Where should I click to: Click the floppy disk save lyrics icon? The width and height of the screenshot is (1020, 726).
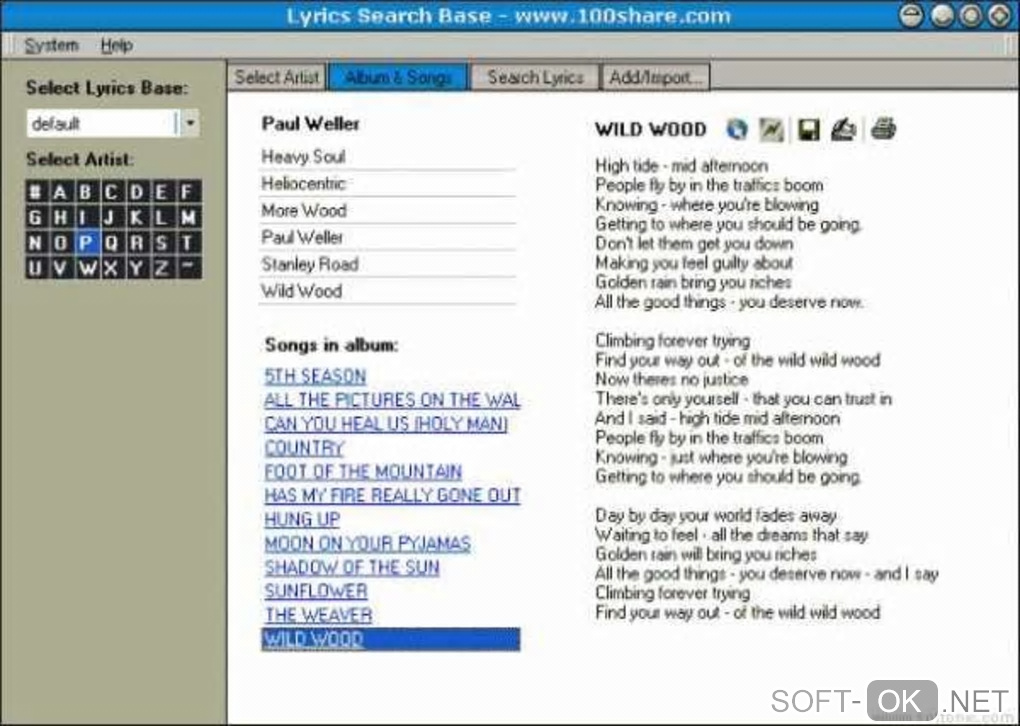click(x=809, y=129)
